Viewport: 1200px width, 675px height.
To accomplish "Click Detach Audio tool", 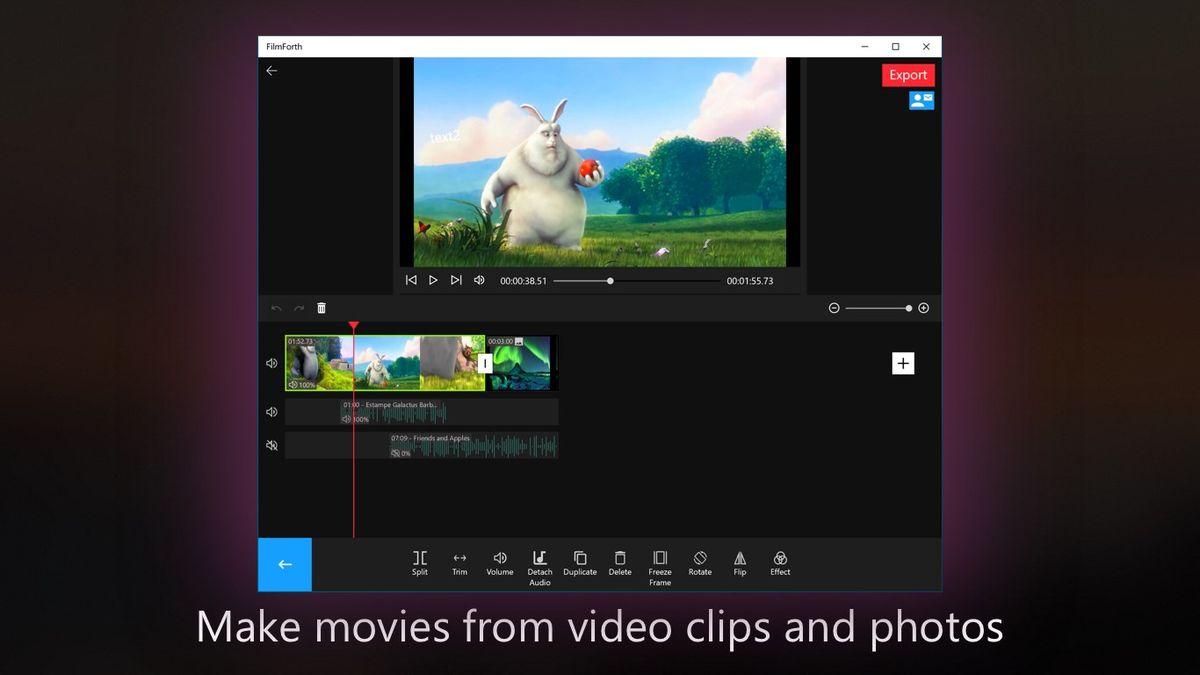I will 540,567.
